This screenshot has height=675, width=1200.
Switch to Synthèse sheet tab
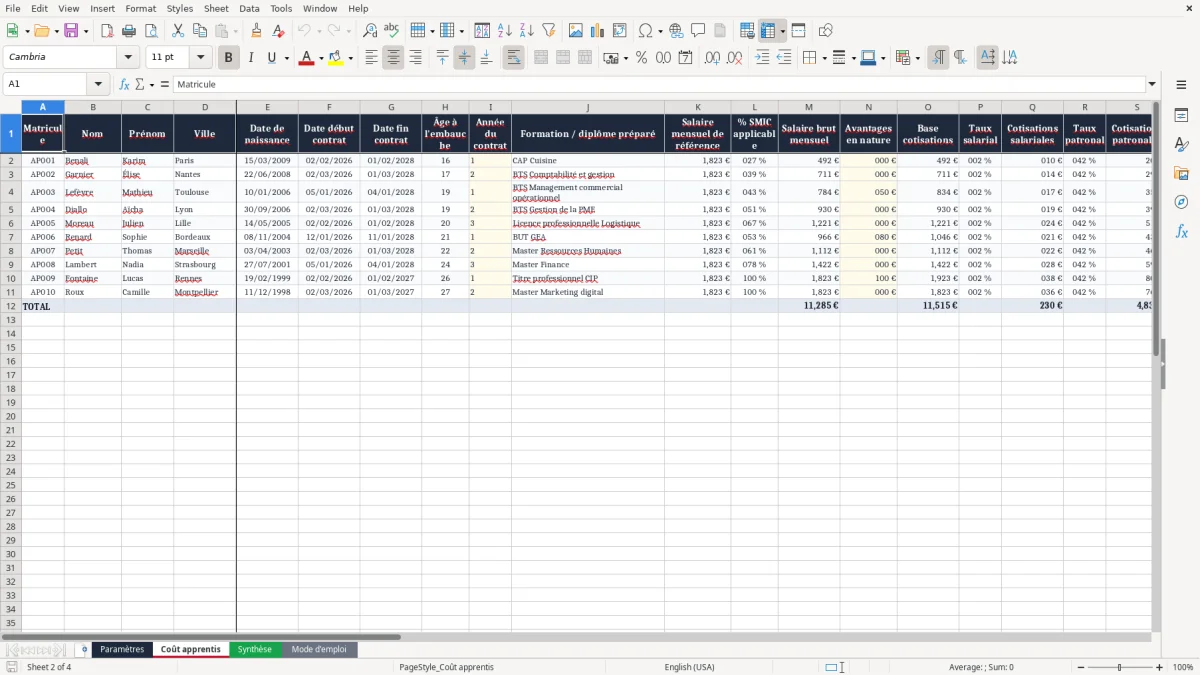(254, 650)
